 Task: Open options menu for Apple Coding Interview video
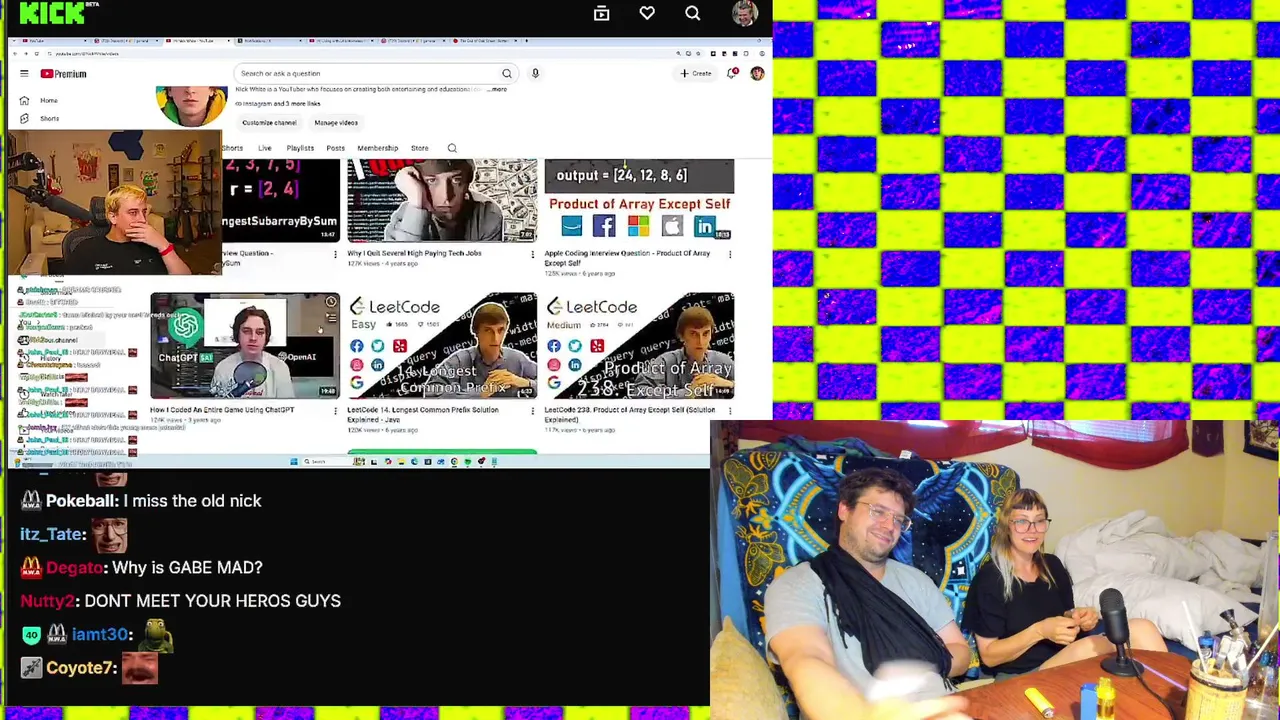(730, 254)
